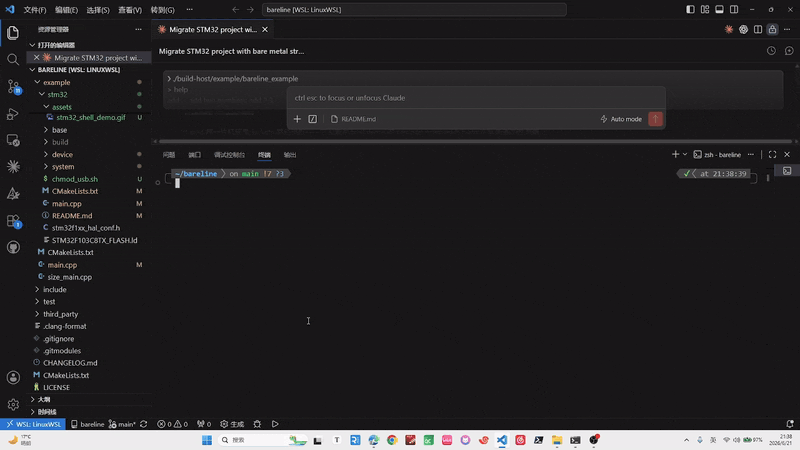This screenshot has width=800, height=450.
Task: Open stm32_shell_demo.gif file
Action: [91, 117]
